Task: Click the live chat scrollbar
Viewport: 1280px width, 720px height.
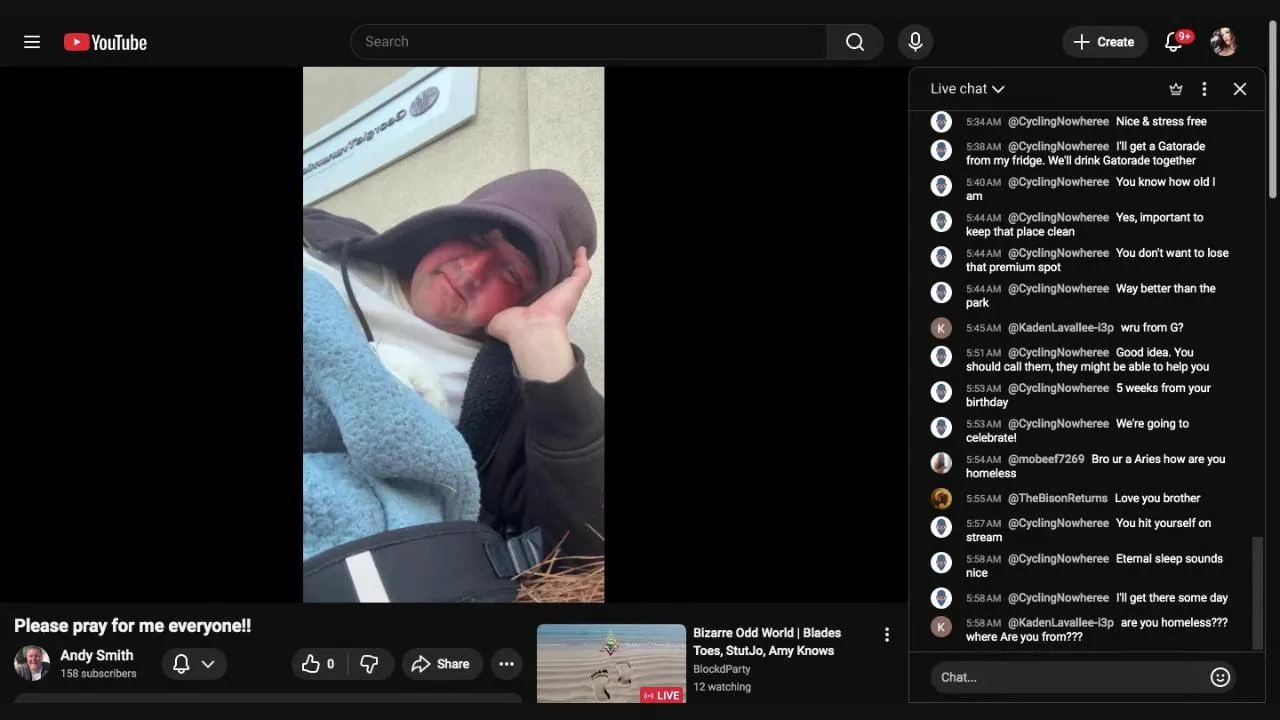Action: 1258,593
